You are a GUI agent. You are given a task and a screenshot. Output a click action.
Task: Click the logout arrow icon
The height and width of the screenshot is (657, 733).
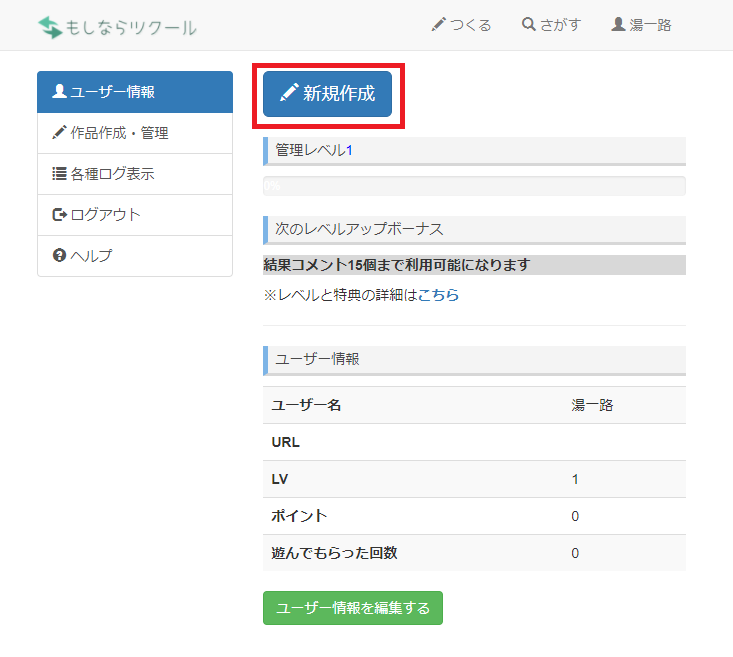[x=59, y=215]
